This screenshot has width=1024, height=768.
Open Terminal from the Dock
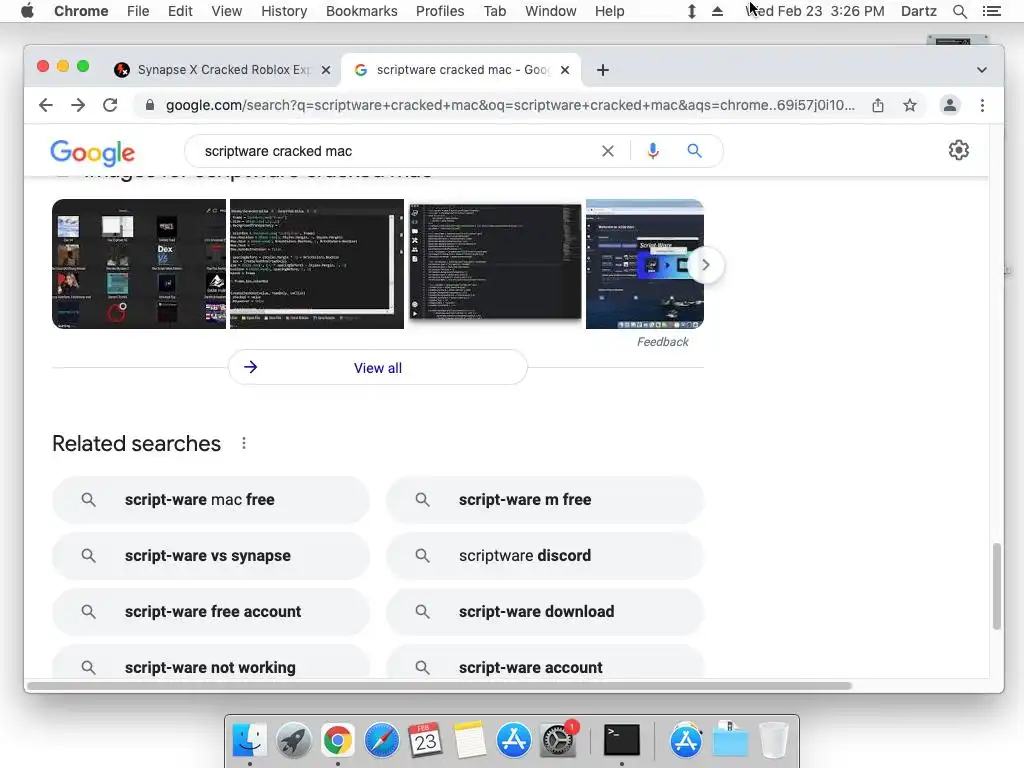[621, 741]
